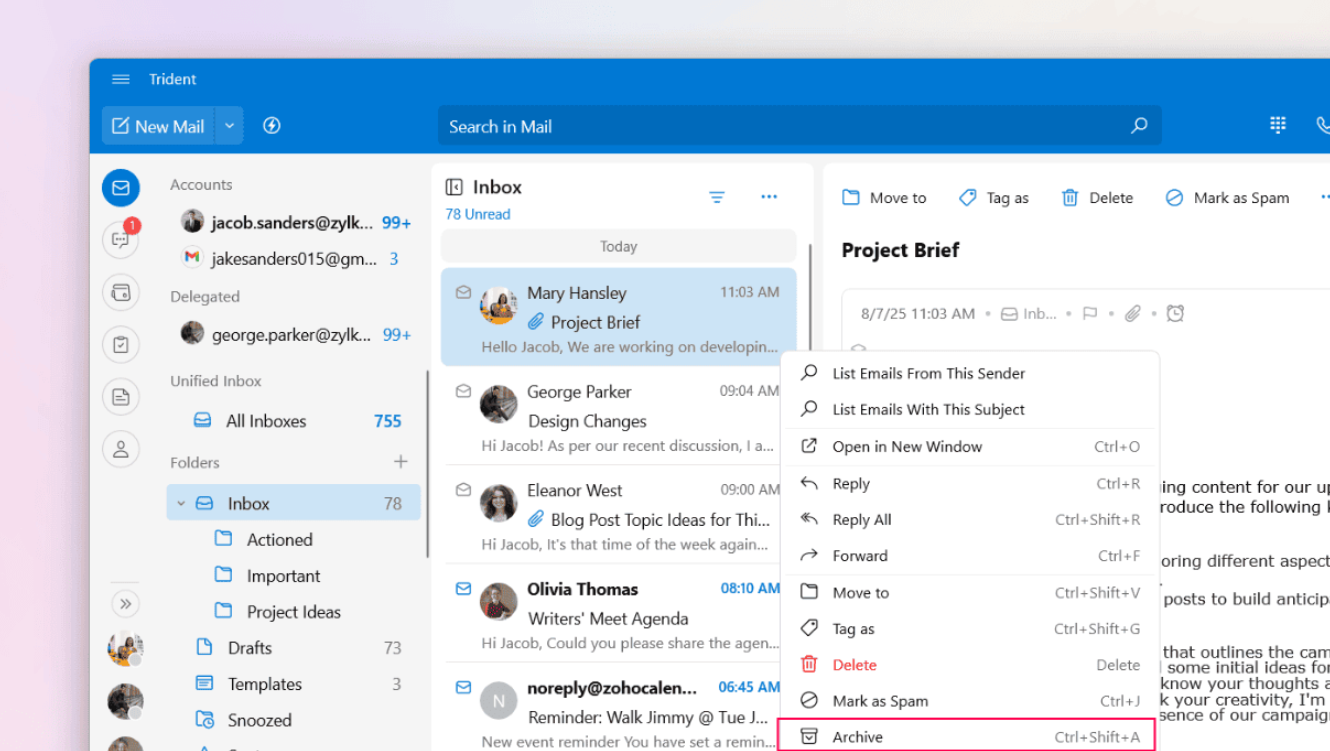Viewport: 1330px width, 751px height.
Task: Click the Move to button in the reading toolbar
Action: [884, 198]
